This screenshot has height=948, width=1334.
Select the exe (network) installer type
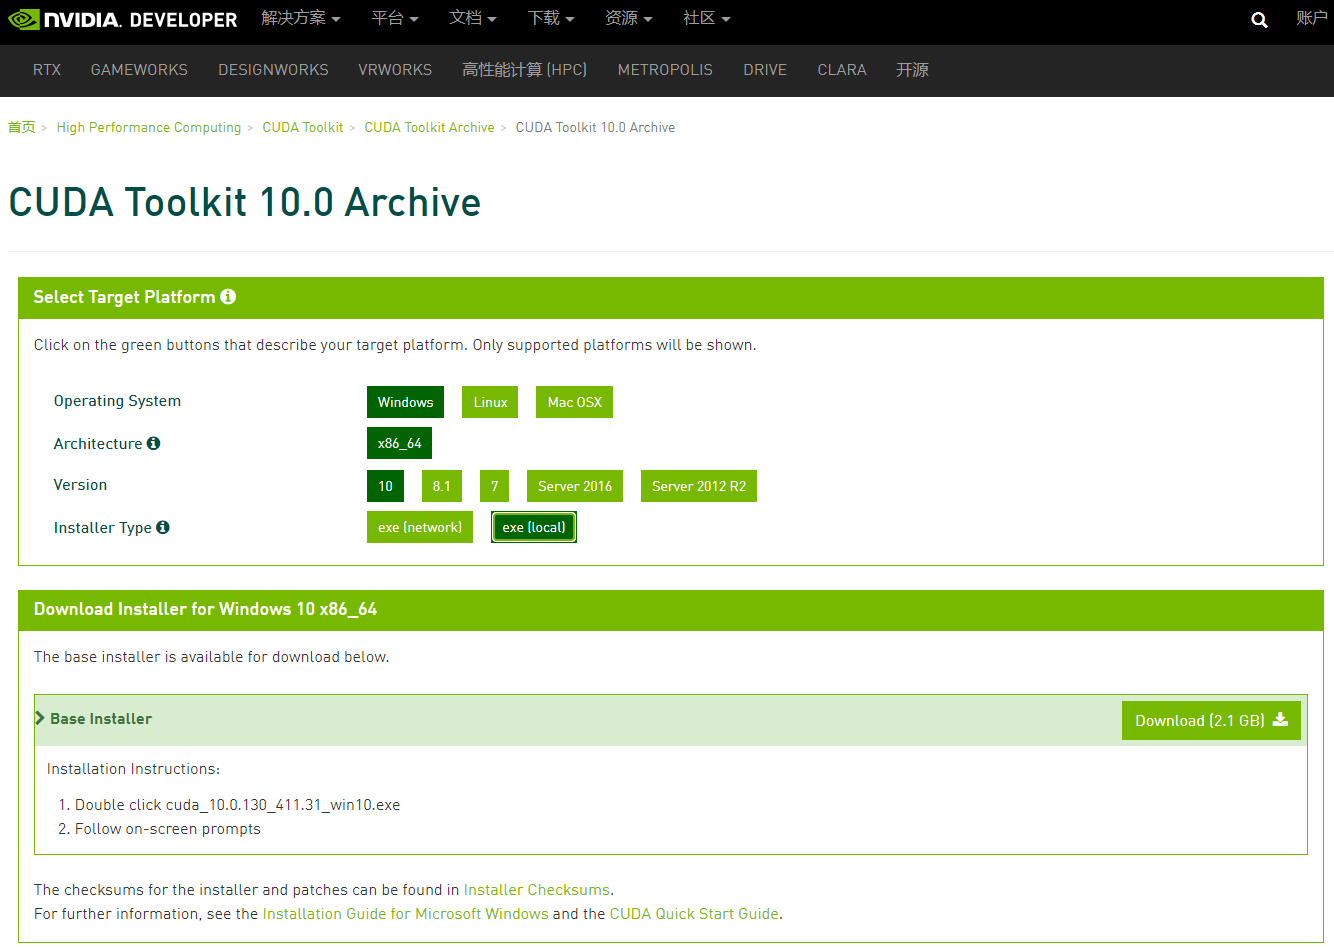[420, 527]
